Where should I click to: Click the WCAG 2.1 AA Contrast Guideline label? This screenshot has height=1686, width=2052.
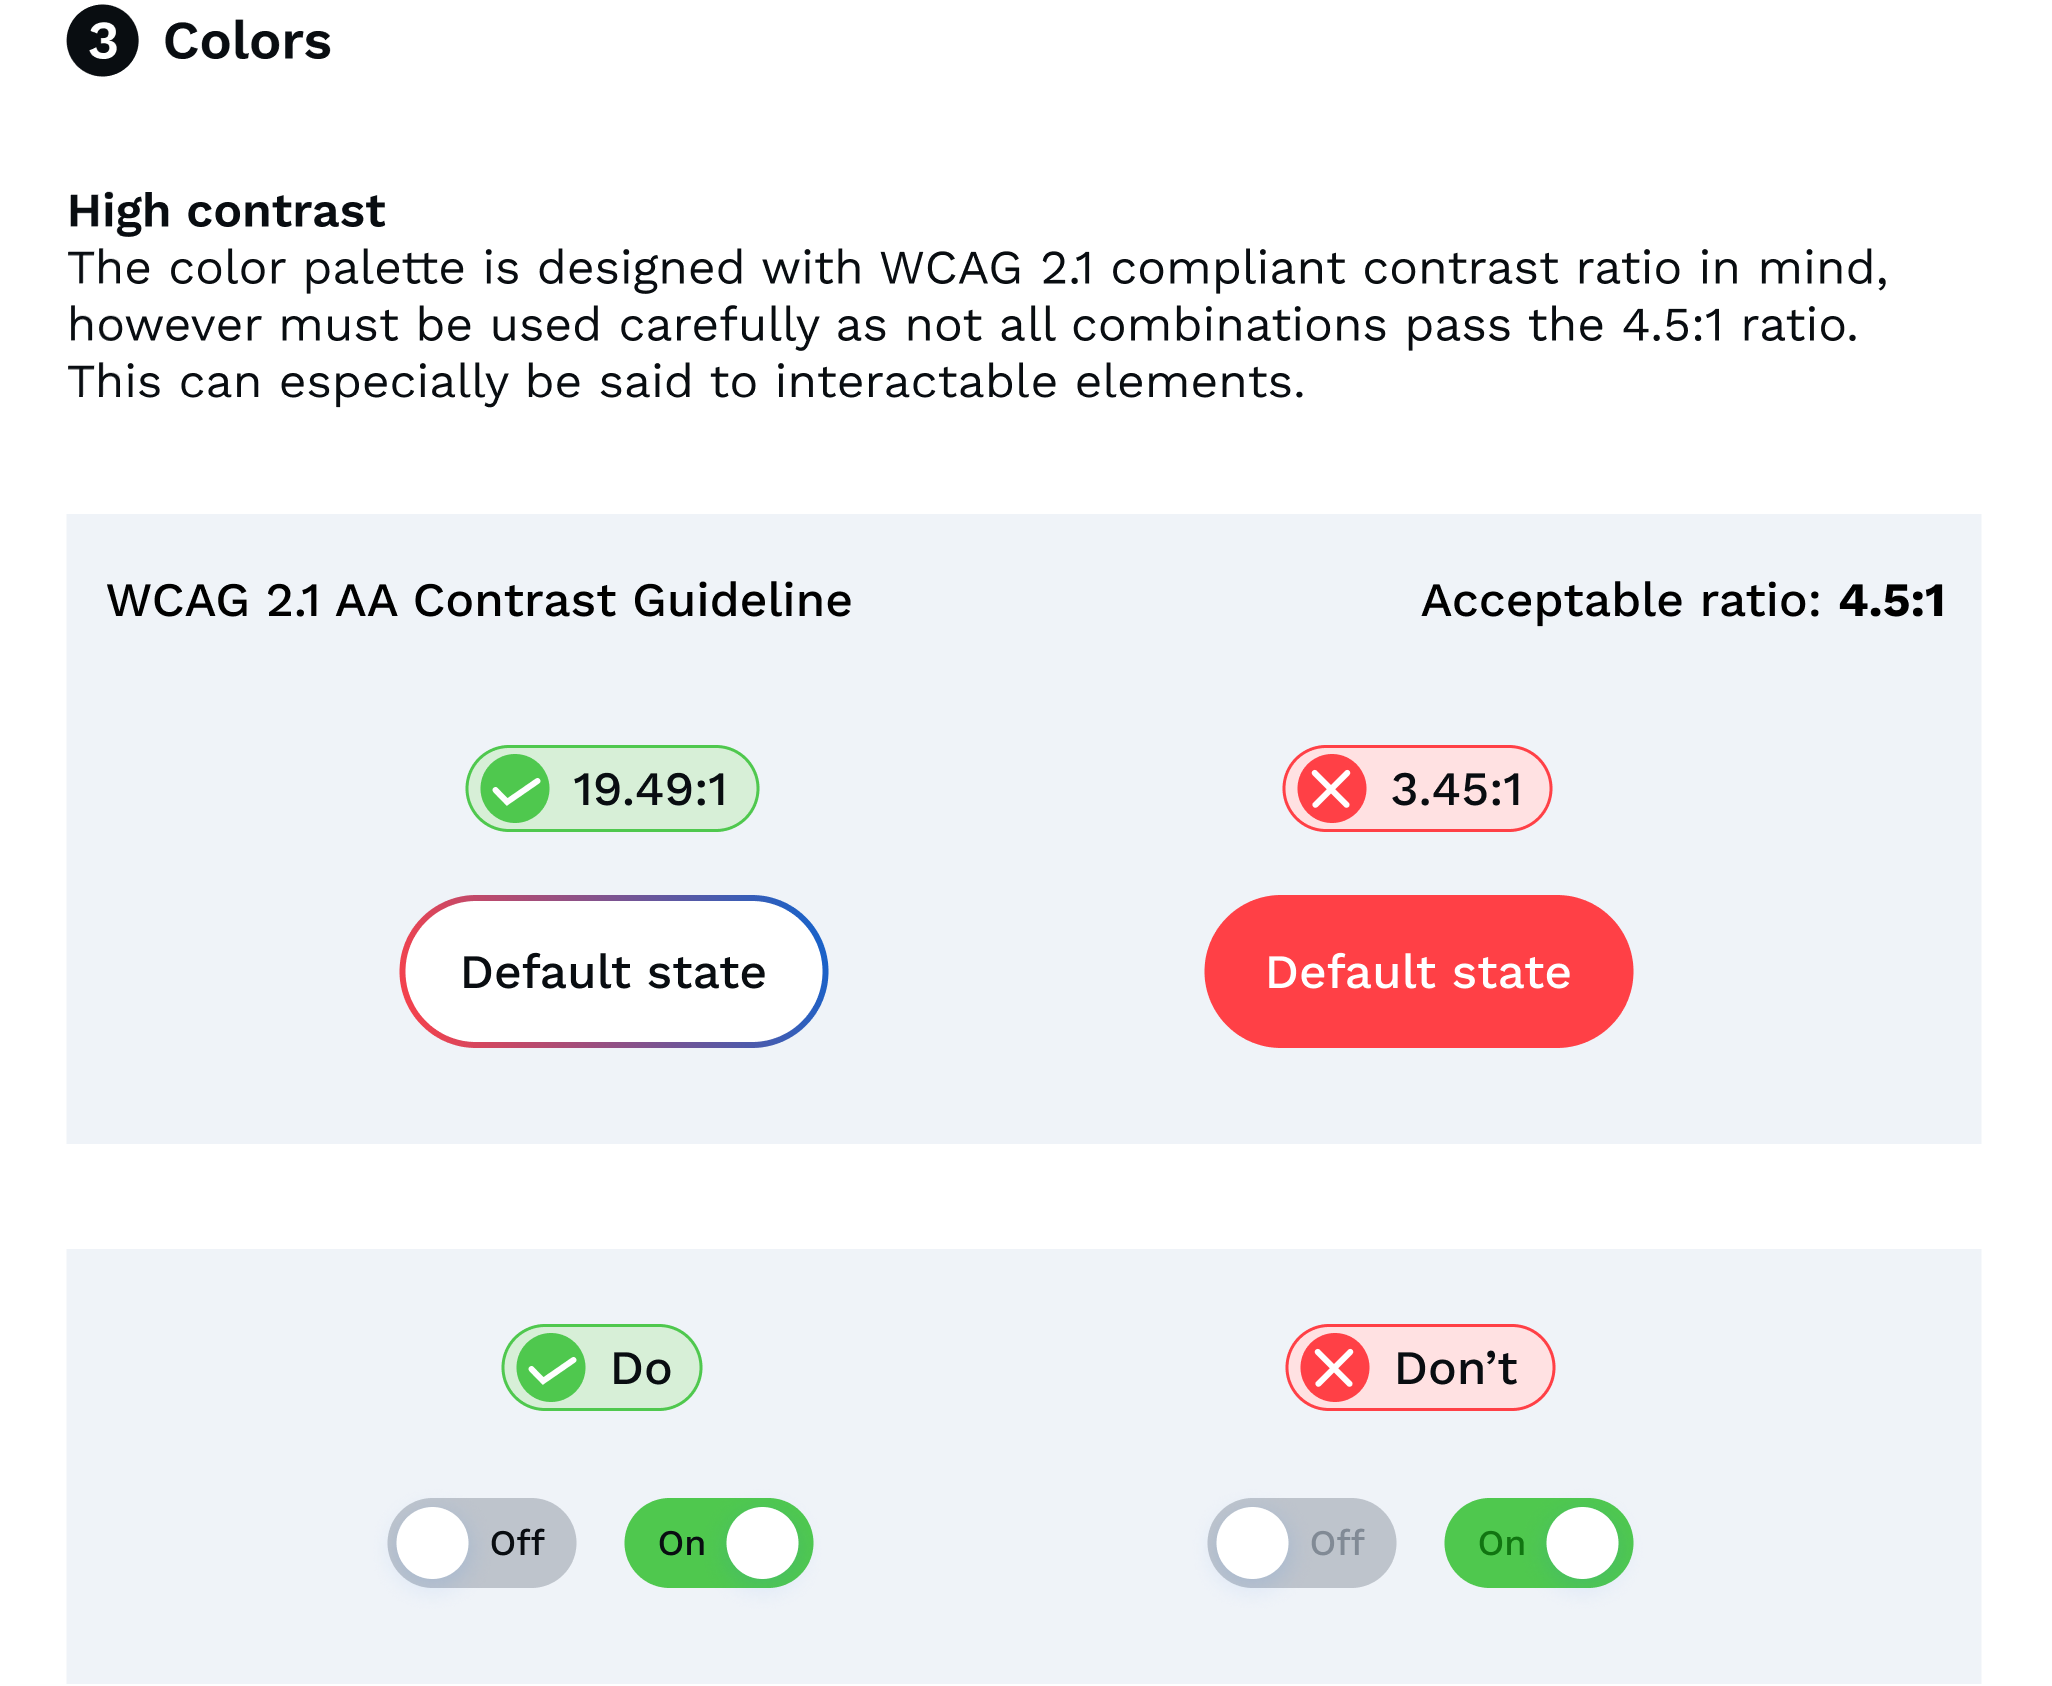(x=479, y=600)
